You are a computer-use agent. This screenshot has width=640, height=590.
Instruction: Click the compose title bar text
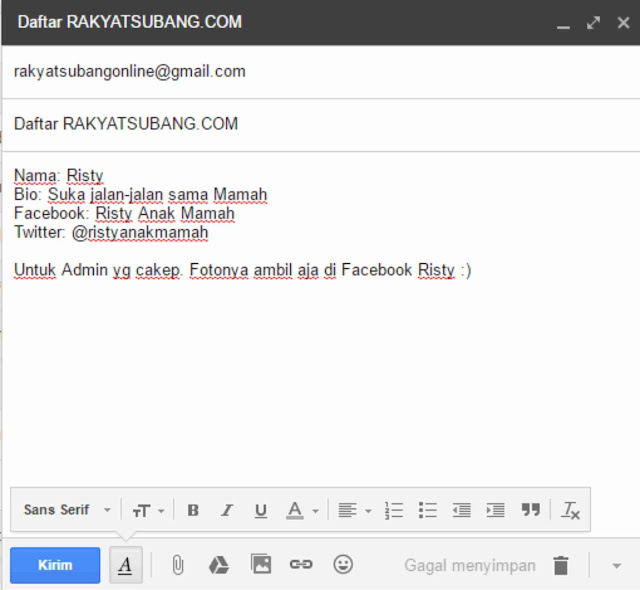click(130, 22)
